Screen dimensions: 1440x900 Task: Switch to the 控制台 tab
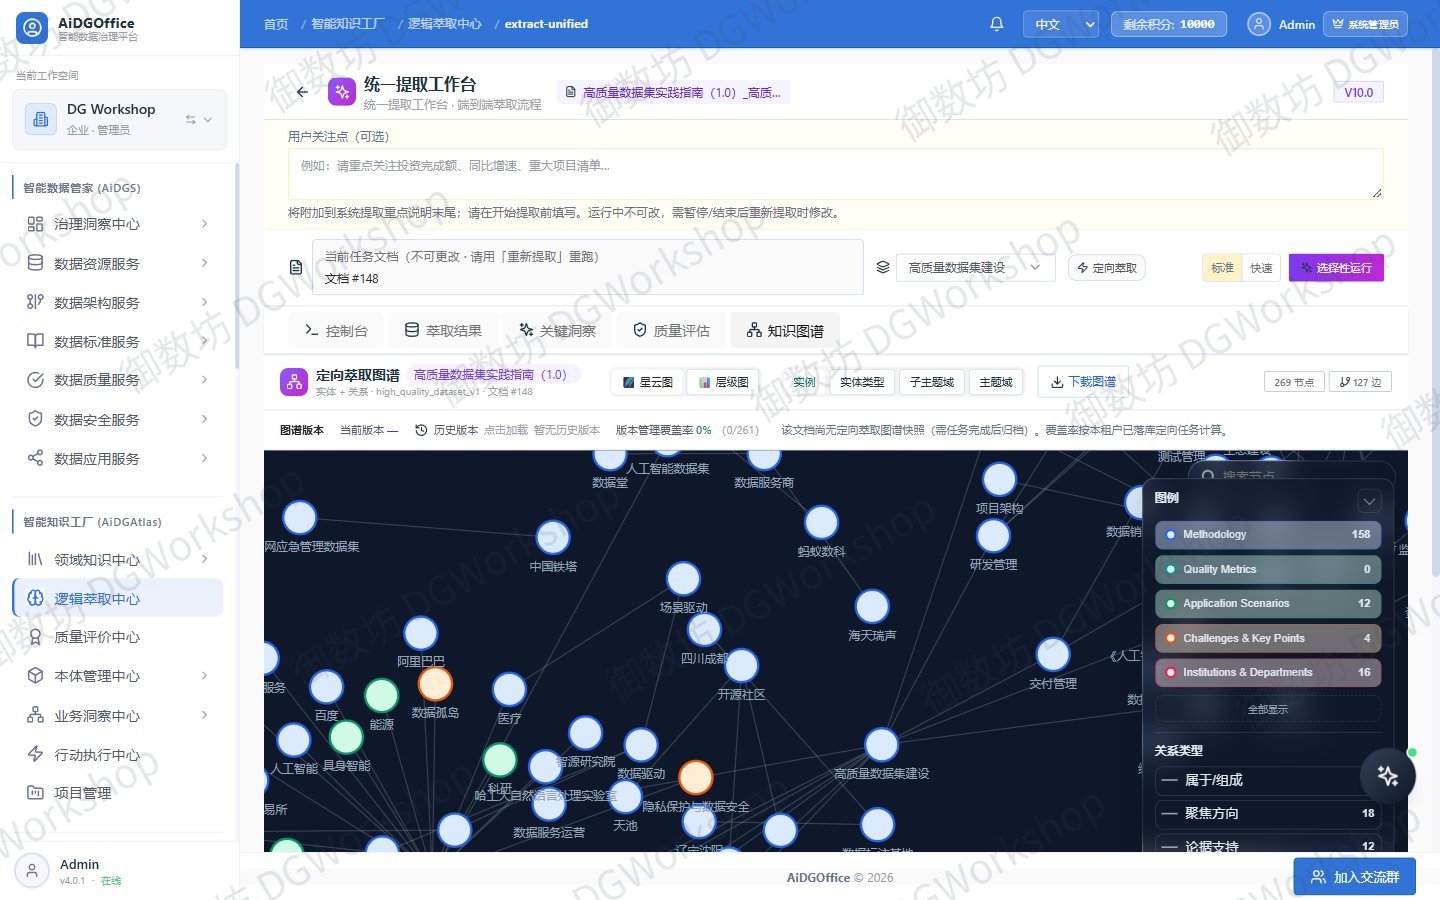[x=337, y=331]
